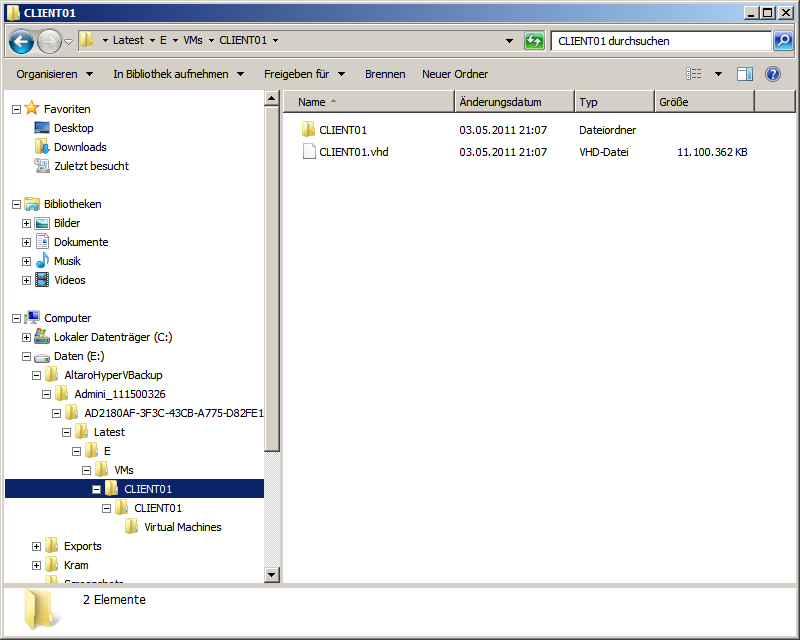The image size is (800, 640).
Task: Open Help via the blue question mark
Action: pos(773,74)
